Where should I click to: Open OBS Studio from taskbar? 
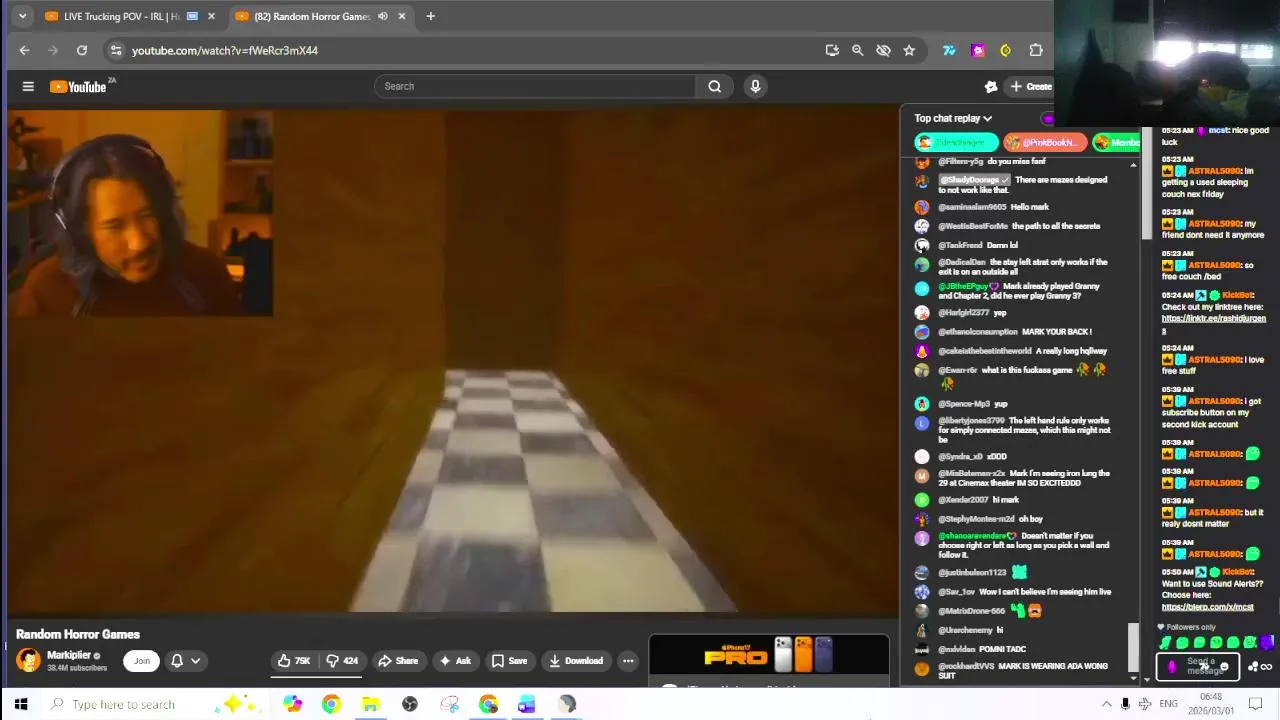click(410, 704)
